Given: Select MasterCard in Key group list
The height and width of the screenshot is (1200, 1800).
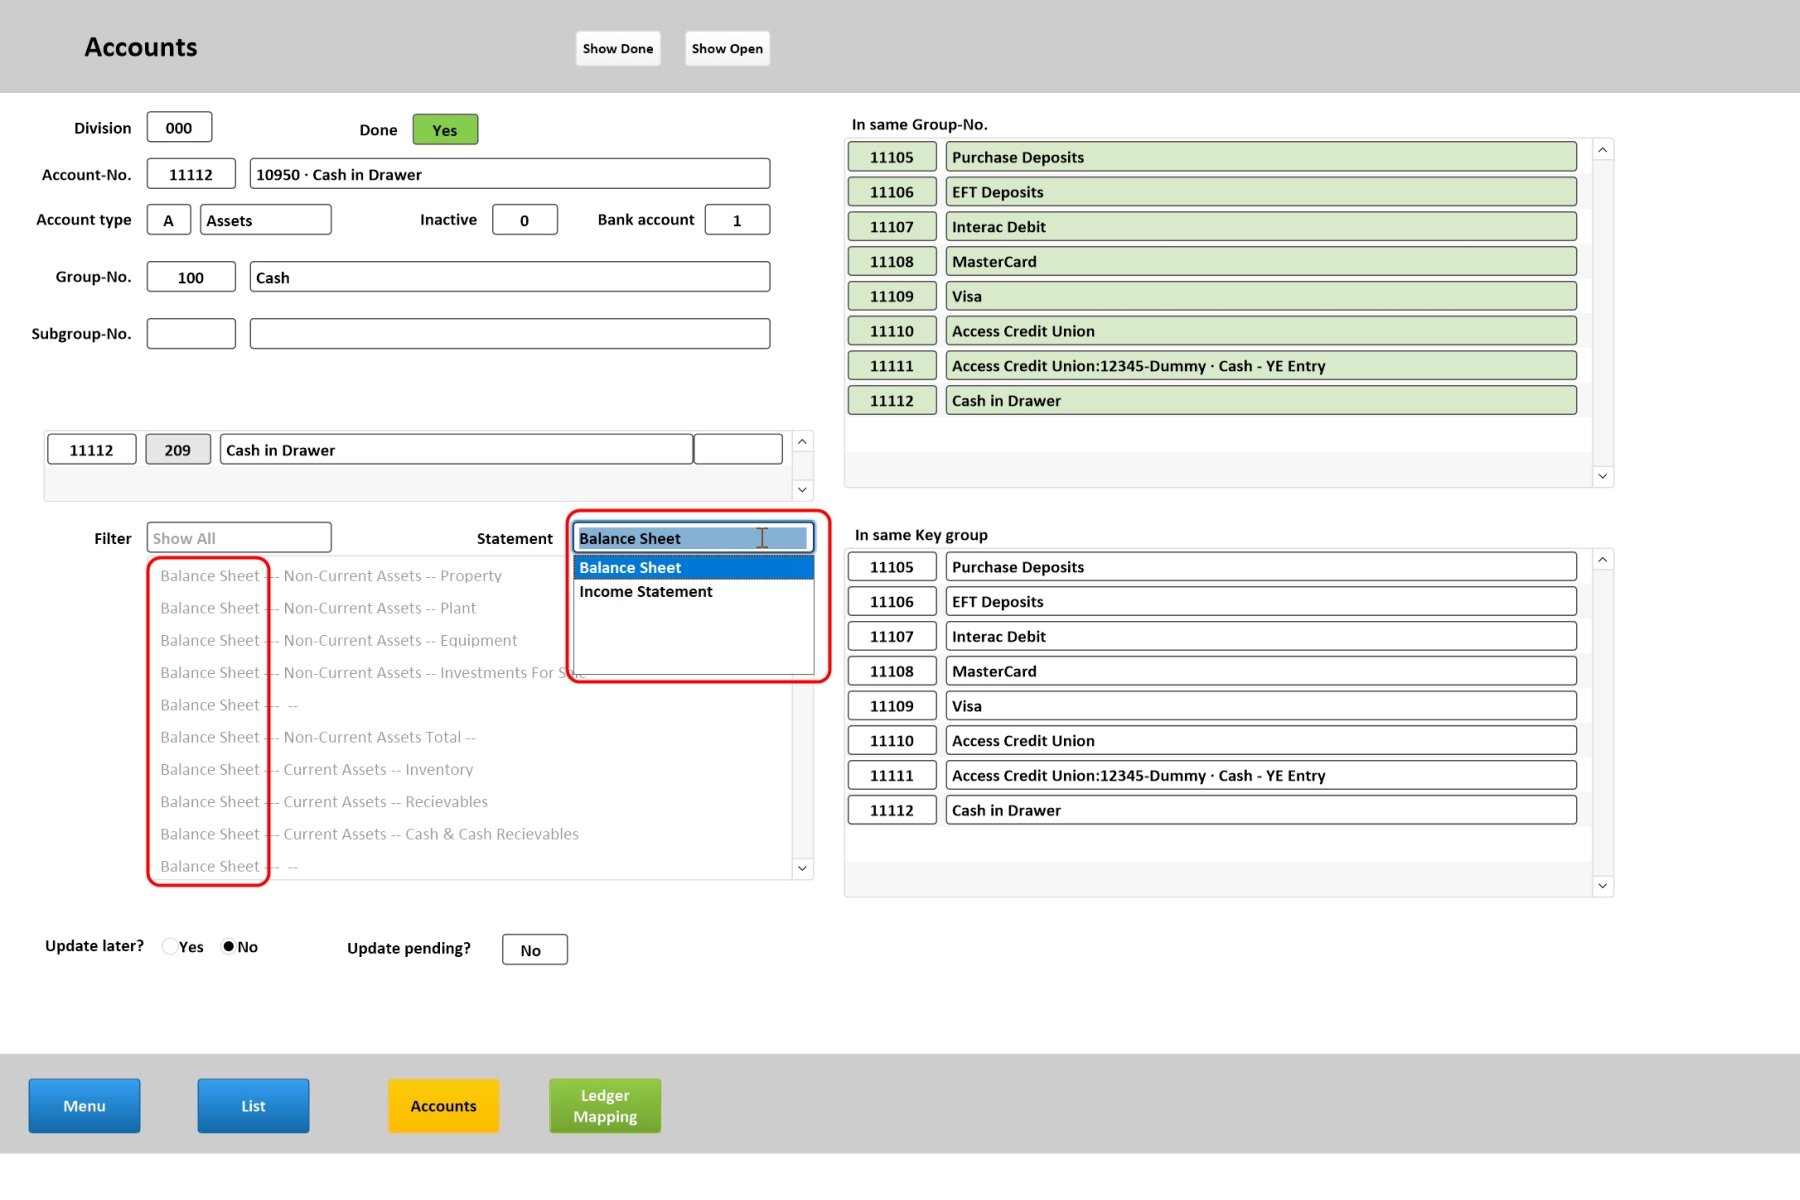Looking at the screenshot, I should [x=1261, y=671].
